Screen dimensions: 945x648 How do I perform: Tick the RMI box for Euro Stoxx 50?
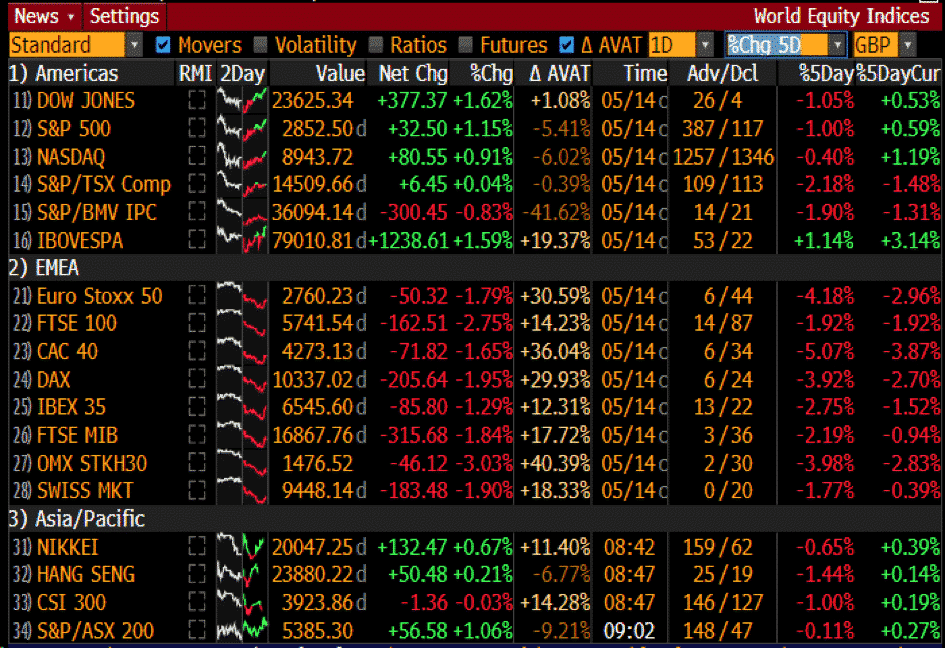pos(196,295)
